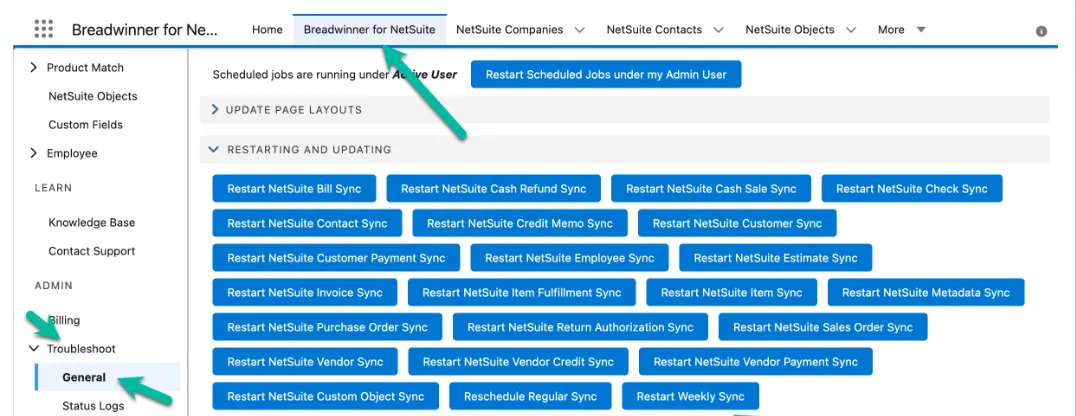The height and width of the screenshot is (416, 1076).
Task: Collapse the Restarting and Updating section
Action: click(x=213, y=149)
